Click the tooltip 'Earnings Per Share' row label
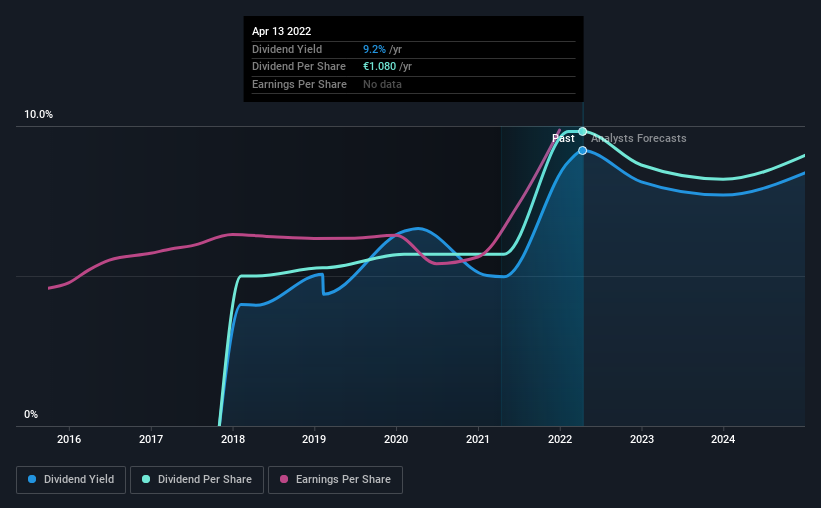821x508 pixels. (x=299, y=84)
